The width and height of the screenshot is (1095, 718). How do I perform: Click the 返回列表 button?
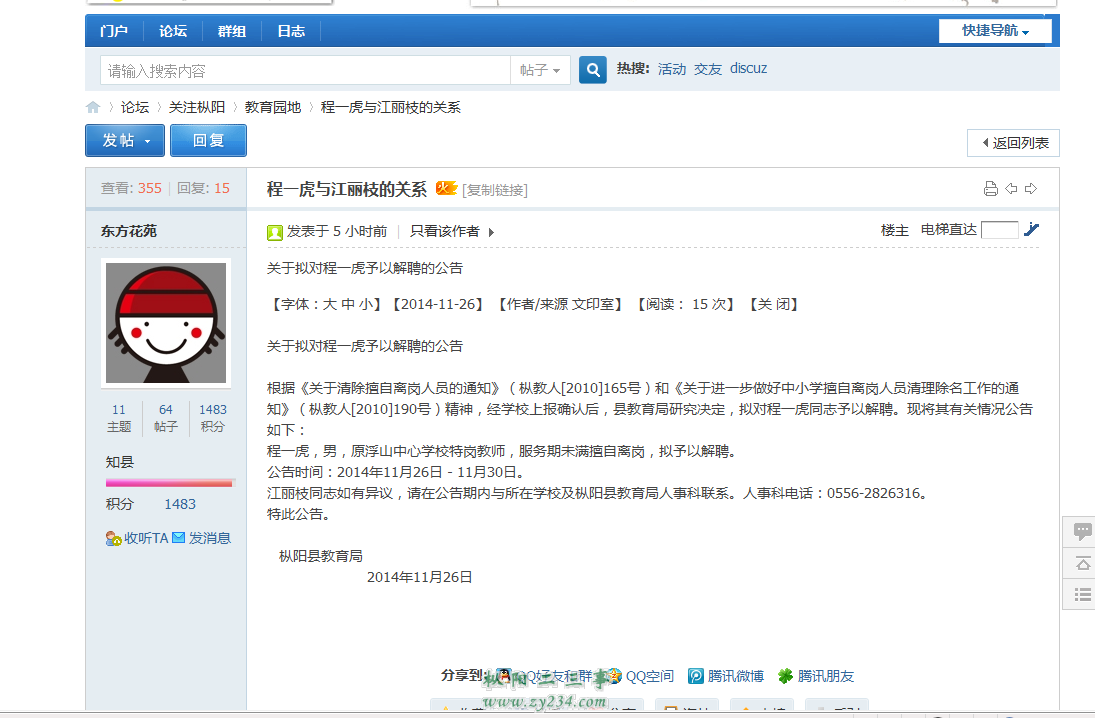click(x=1013, y=143)
